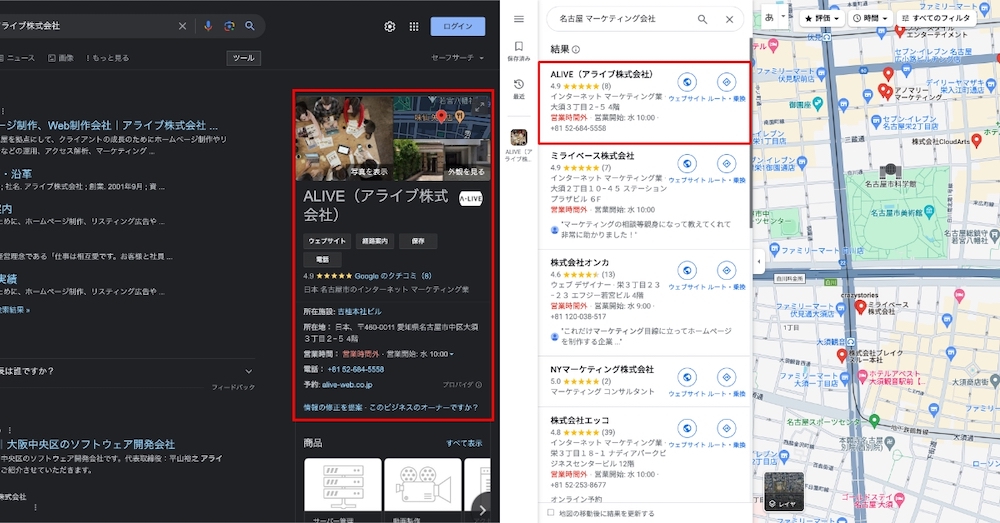Open 最近 recent history in Maps sidebar

coord(519,89)
